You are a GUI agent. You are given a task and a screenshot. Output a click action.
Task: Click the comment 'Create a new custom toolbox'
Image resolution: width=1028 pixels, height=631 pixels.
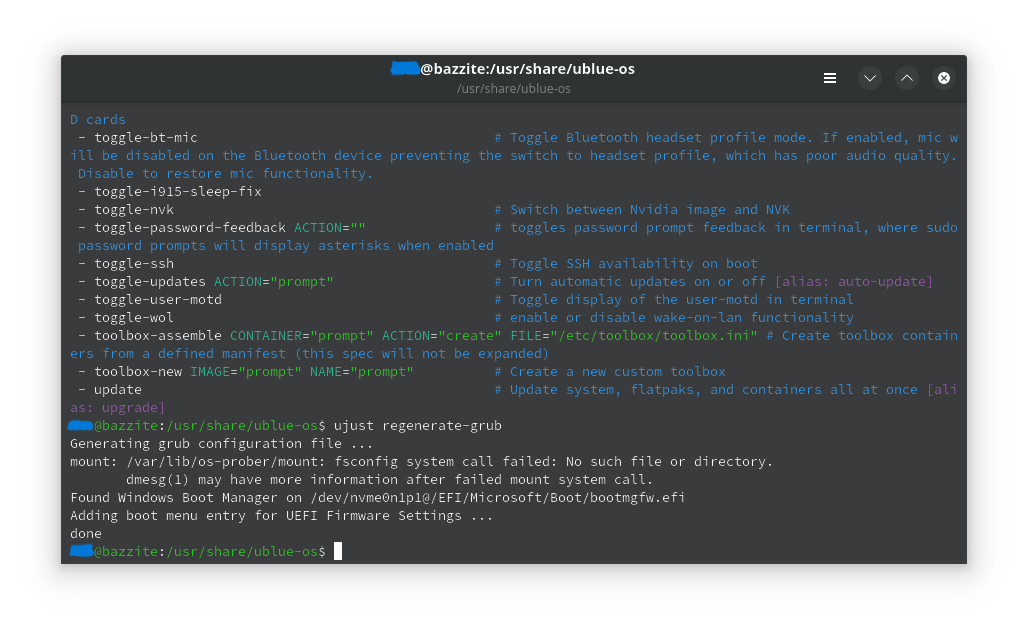[610, 372]
